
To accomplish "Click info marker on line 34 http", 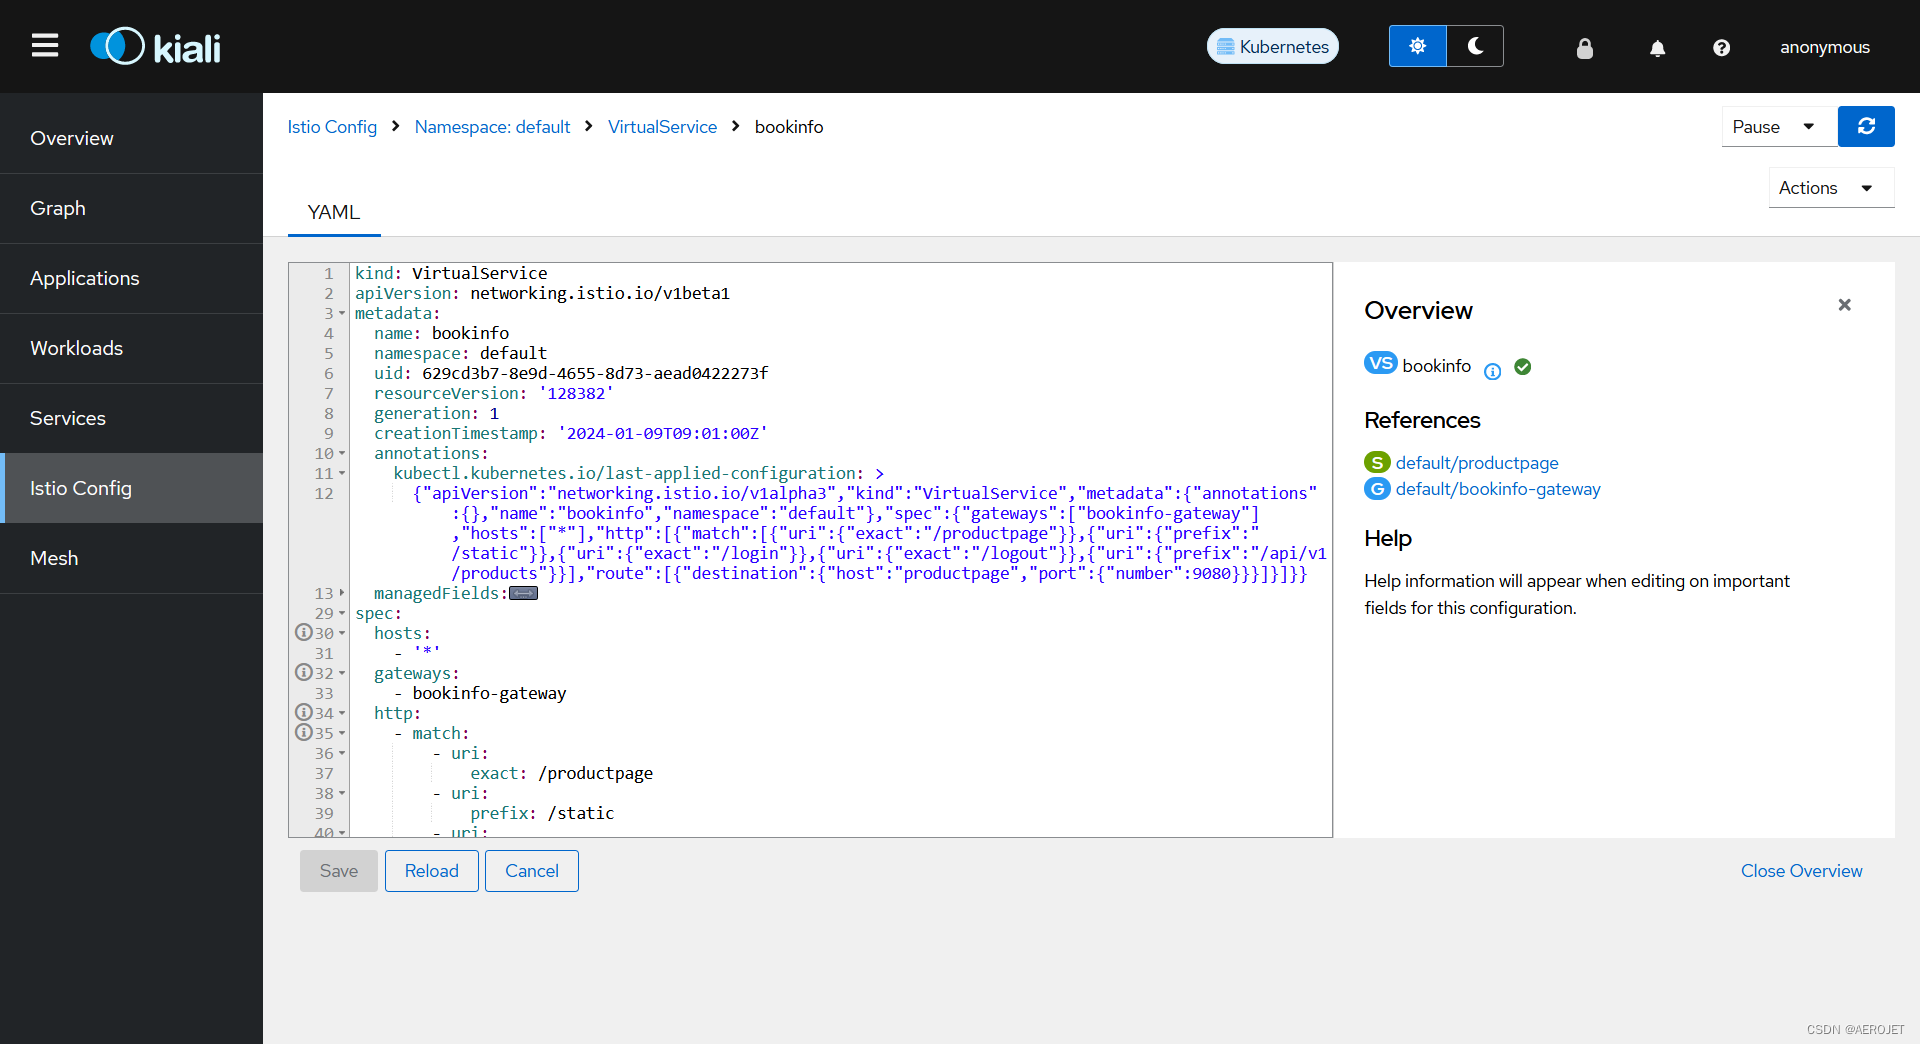I will tap(303, 712).
